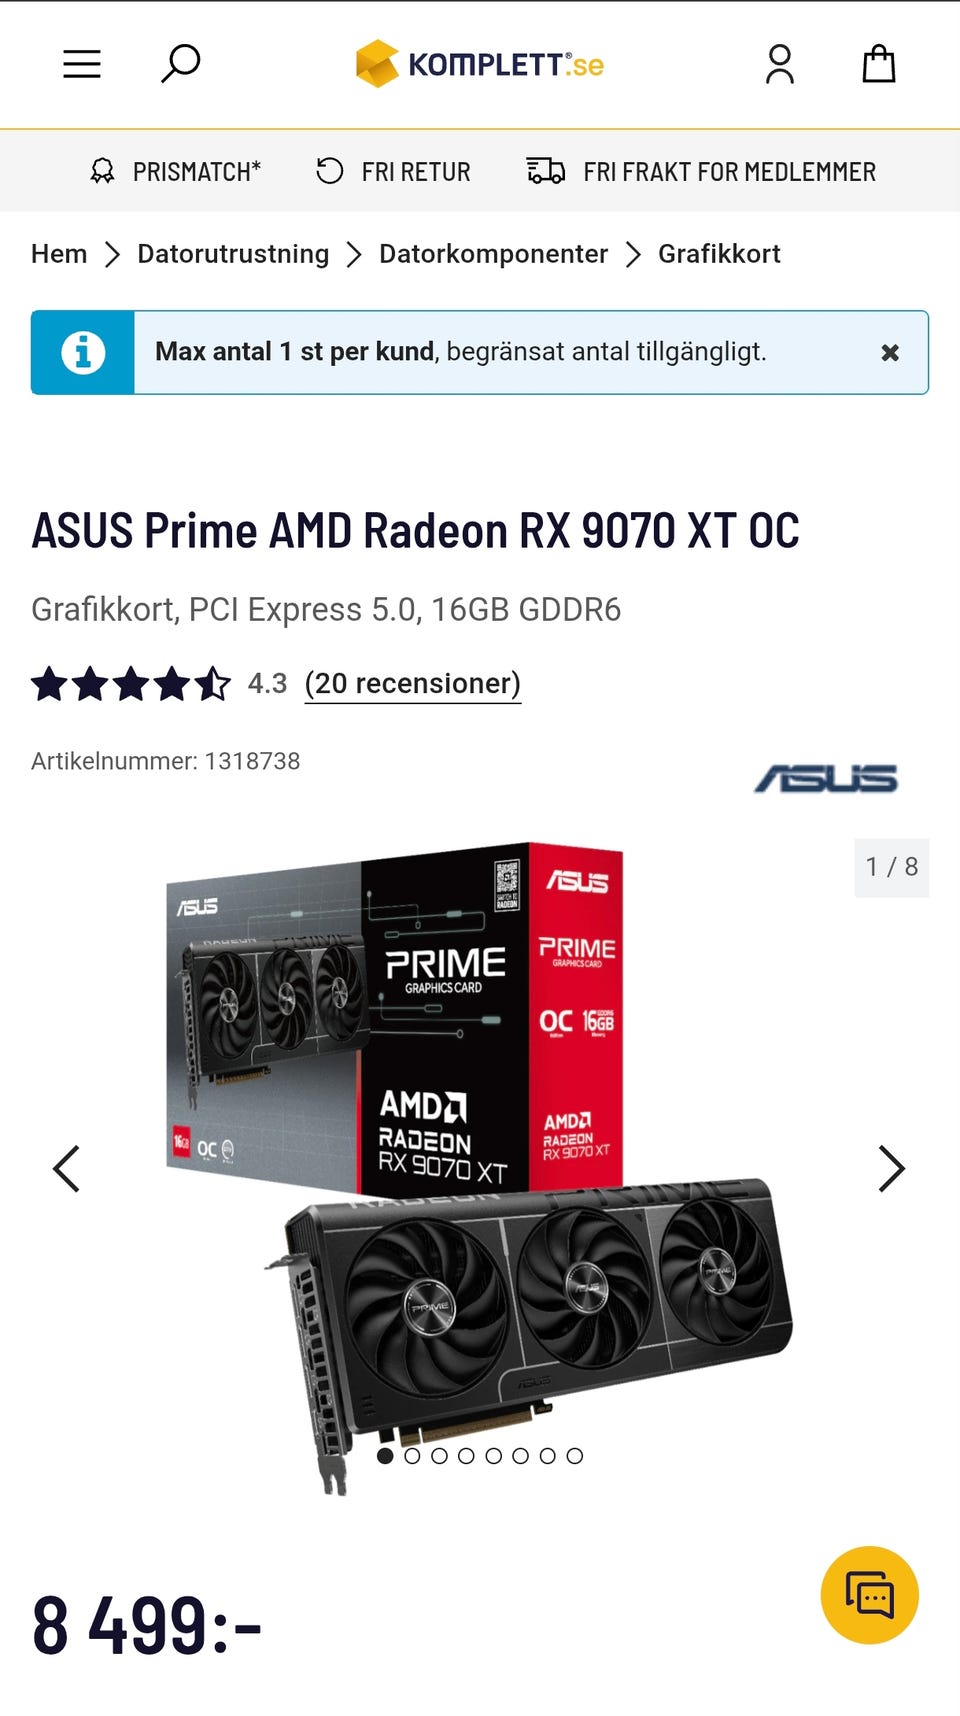This screenshot has height=1716, width=960.
Task: Click the ASUS brand logo
Action: click(826, 778)
